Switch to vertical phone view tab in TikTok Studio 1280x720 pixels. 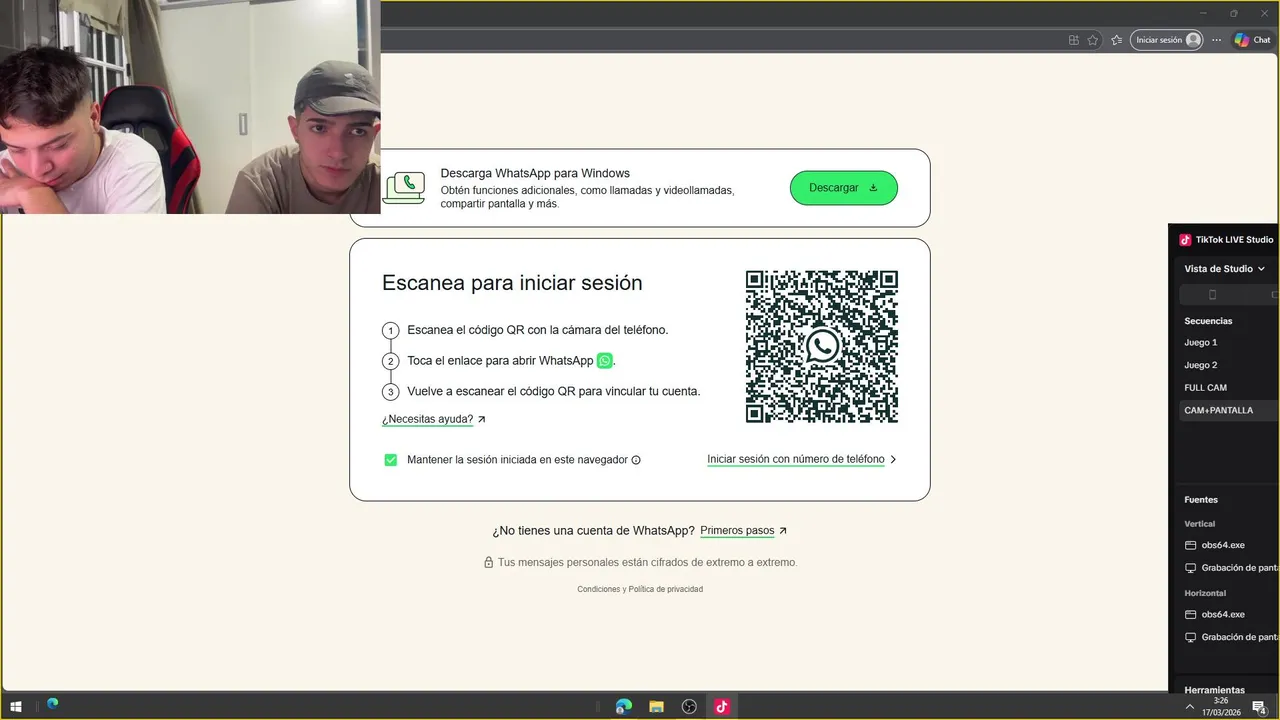1212,295
